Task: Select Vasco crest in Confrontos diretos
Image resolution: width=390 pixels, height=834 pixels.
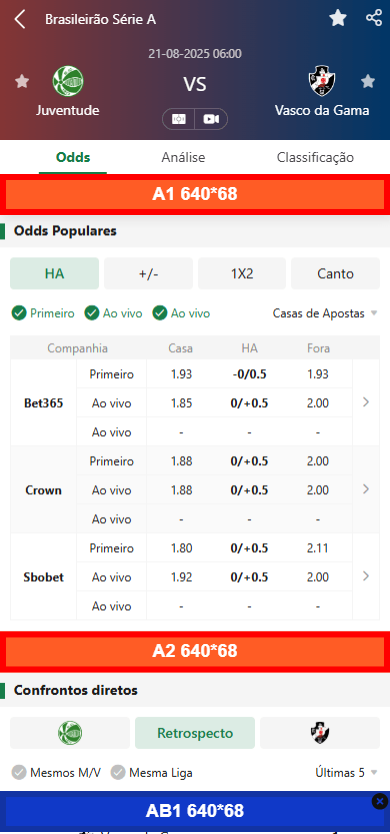Action: (320, 733)
